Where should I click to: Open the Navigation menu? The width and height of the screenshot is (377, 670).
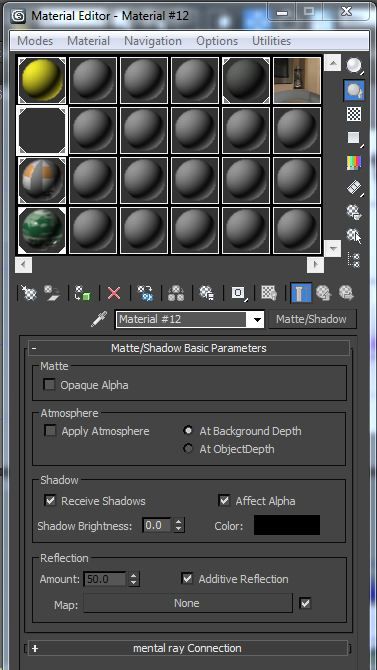click(153, 41)
